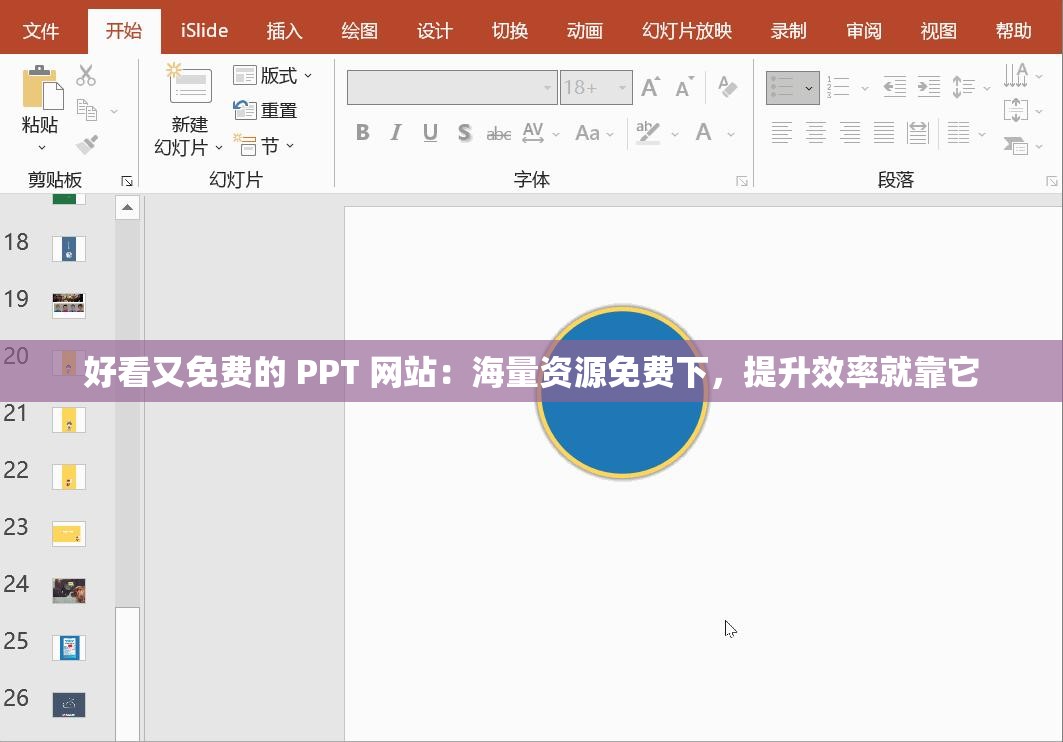Image resolution: width=1063 pixels, height=742 pixels.
Task: Click the Paste 粘贴 button
Action: coord(42,95)
